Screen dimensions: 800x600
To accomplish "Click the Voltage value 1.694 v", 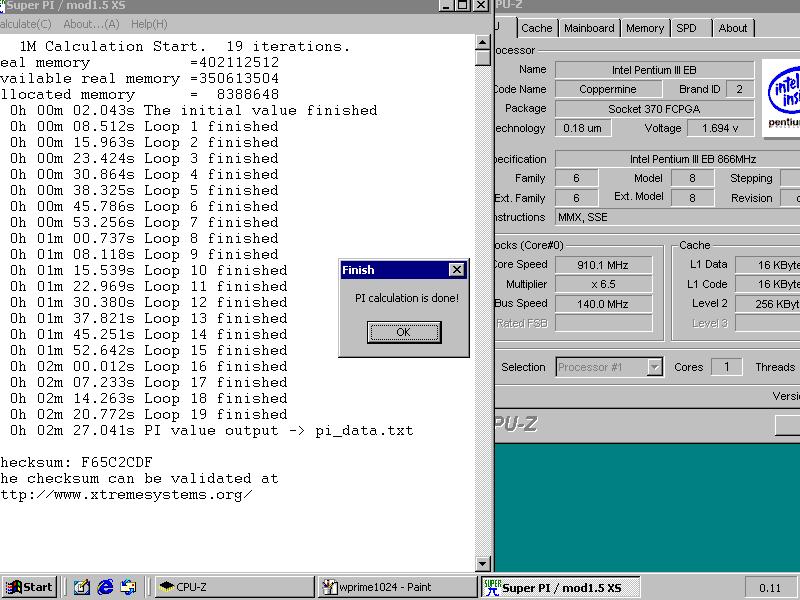I will (720, 128).
